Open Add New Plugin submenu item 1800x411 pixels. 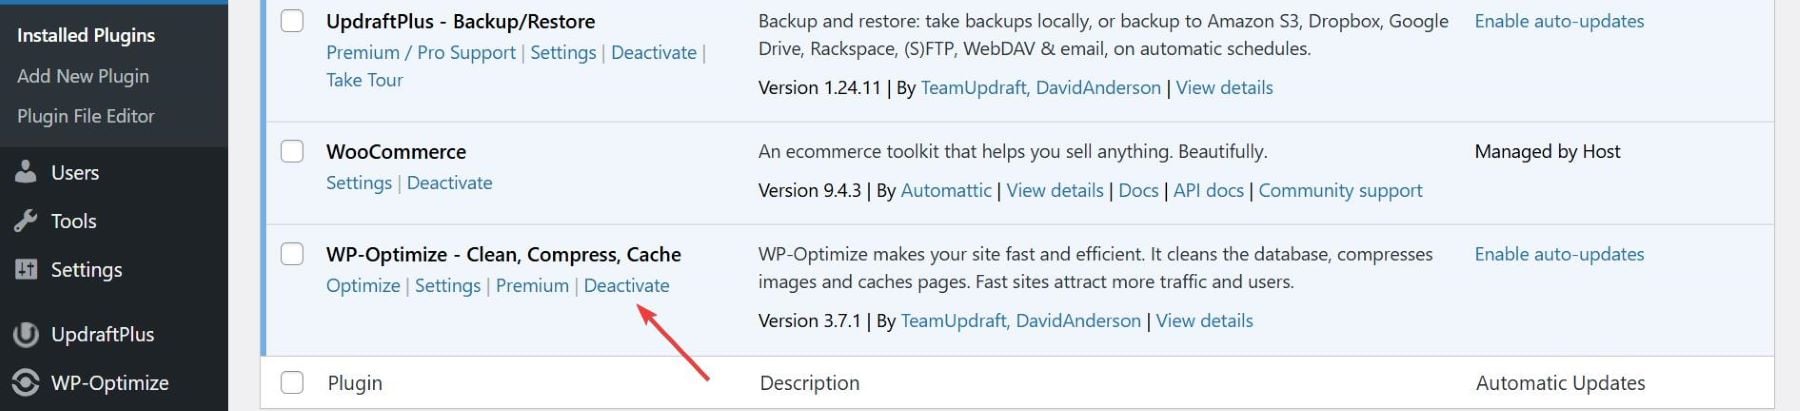(83, 76)
